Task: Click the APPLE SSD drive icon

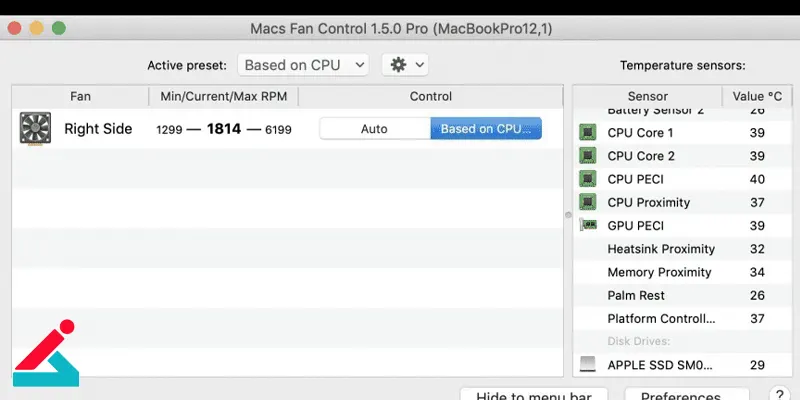Action: tap(588, 364)
